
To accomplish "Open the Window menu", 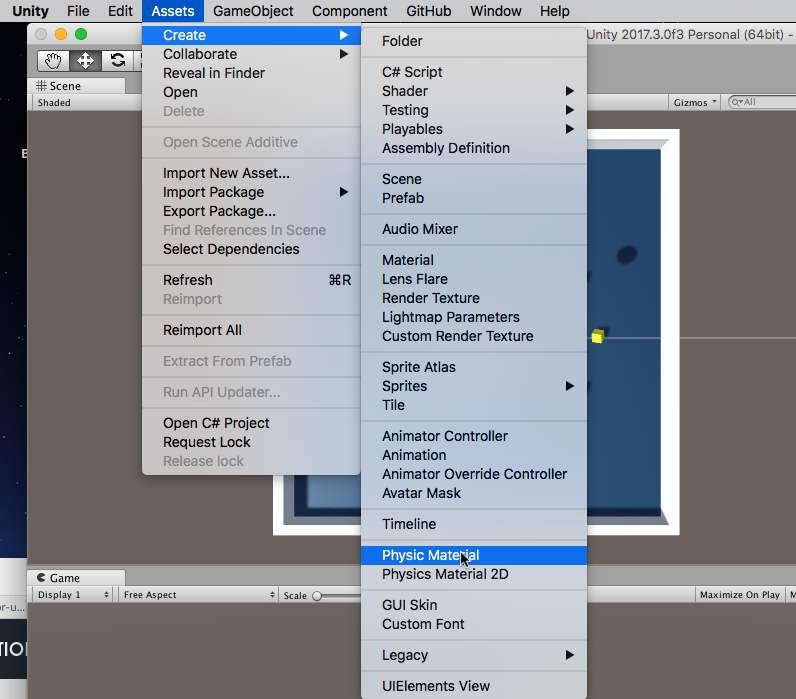I will pos(495,11).
